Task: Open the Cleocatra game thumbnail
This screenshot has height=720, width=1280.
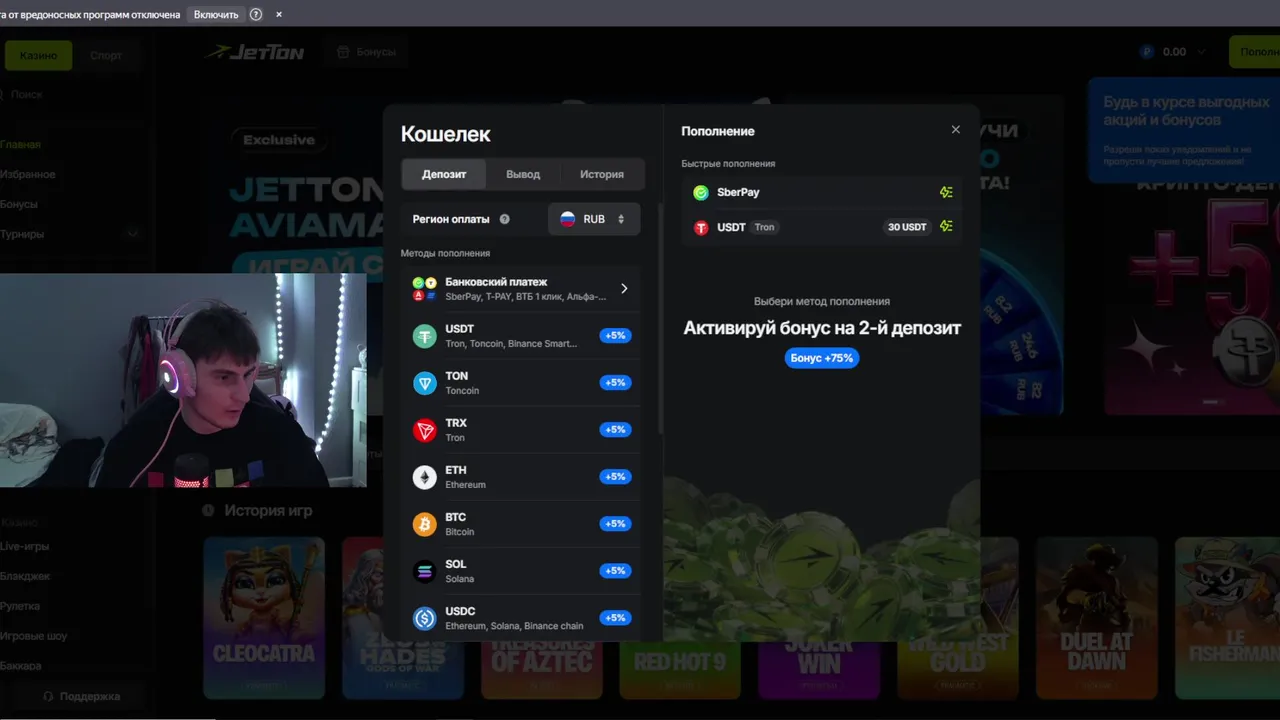Action: pyautogui.click(x=264, y=618)
